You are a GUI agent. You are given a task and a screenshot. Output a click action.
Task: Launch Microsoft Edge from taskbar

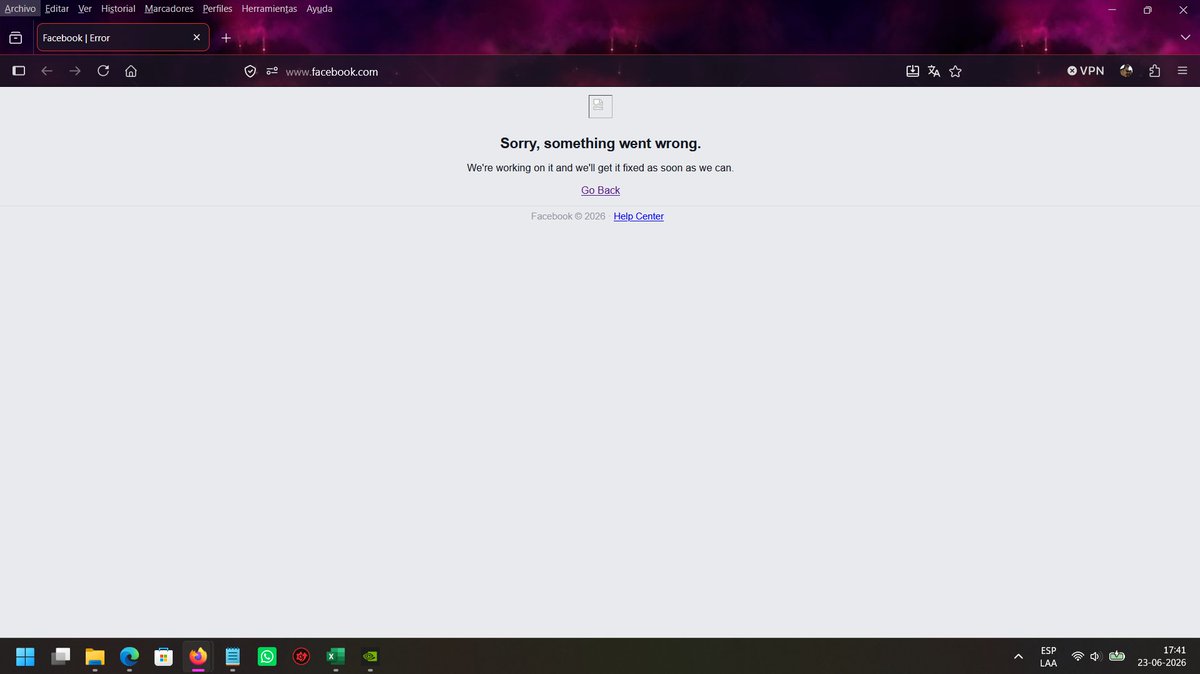click(x=129, y=656)
